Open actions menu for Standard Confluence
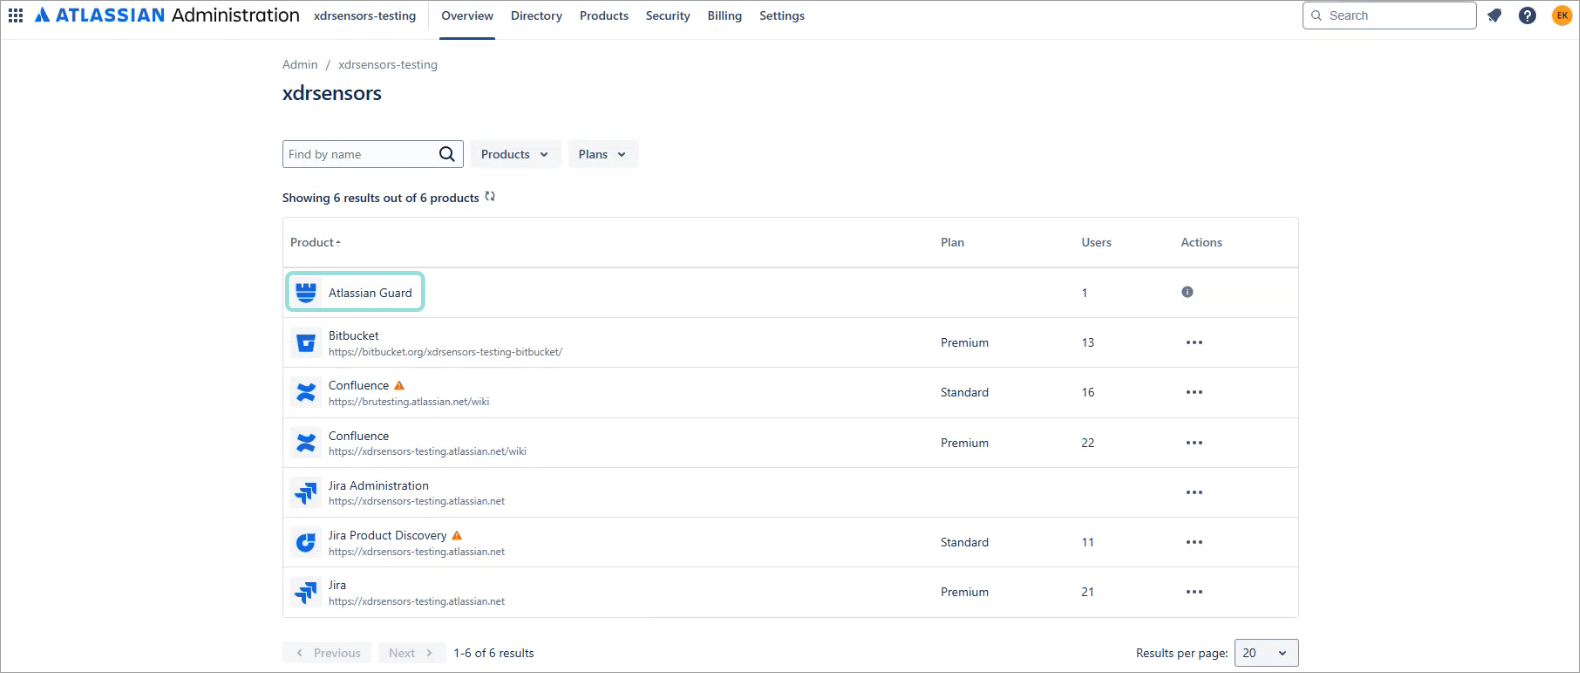 1194,392
